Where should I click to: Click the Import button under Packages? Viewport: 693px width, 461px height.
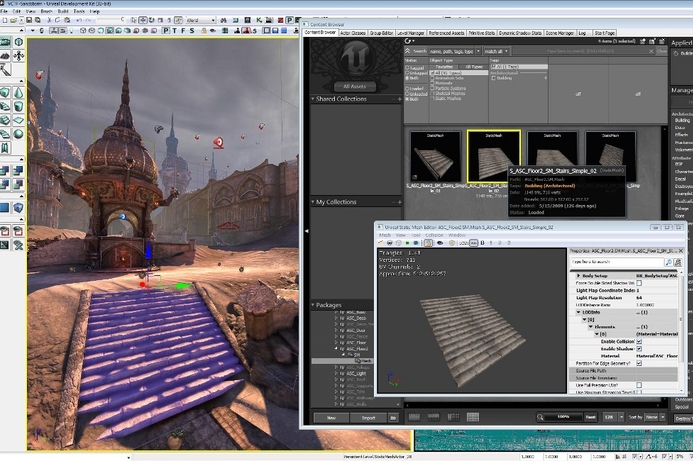click(x=368, y=418)
